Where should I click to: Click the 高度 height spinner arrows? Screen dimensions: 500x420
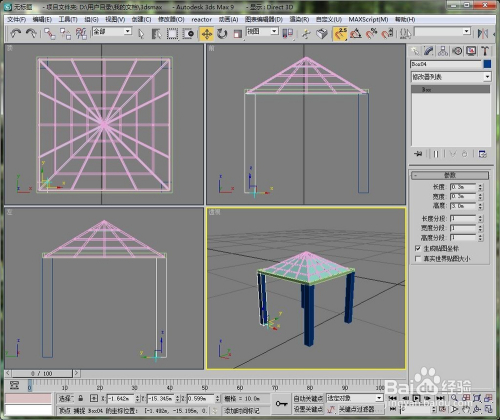(x=480, y=206)
